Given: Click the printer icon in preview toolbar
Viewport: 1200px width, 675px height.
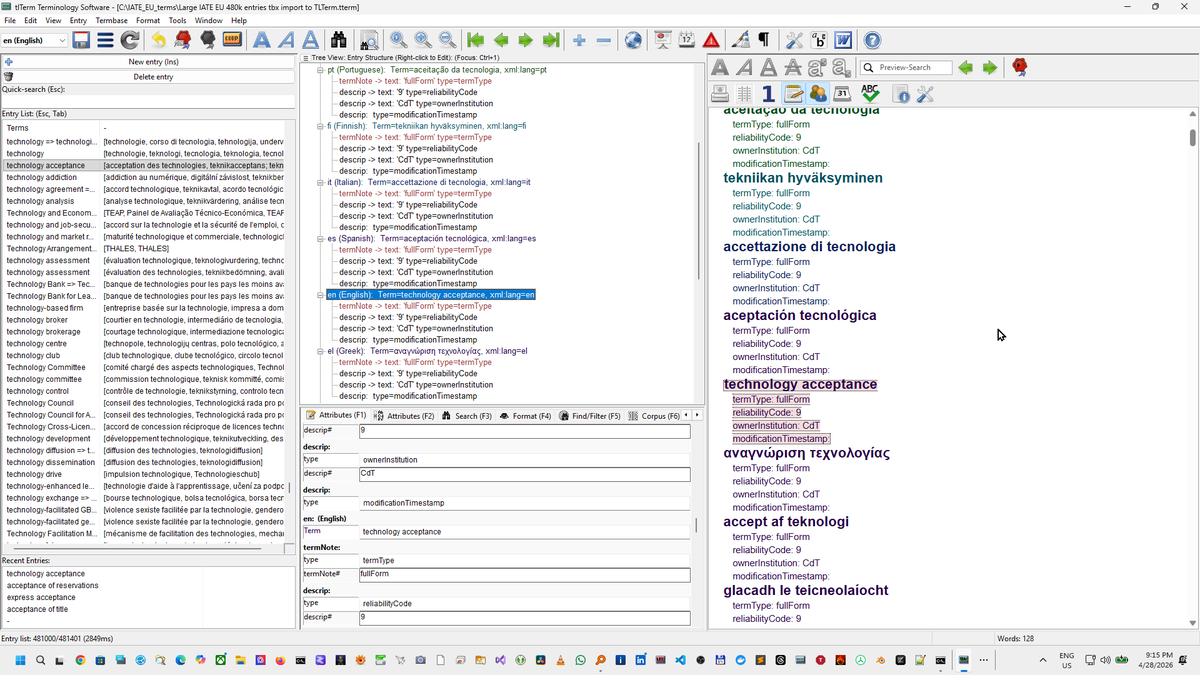Looking at the screenshot, I should point(720,93).
